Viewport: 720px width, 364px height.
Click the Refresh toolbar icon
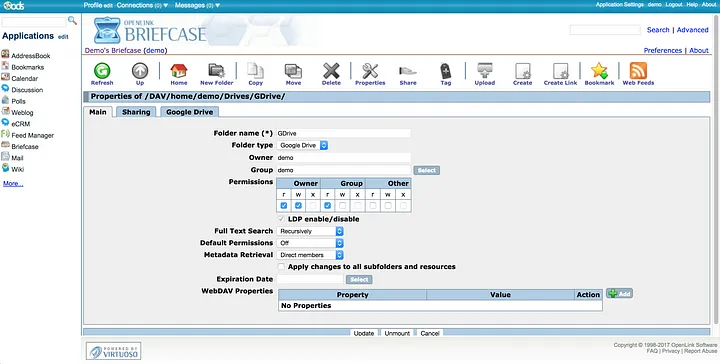[102, 71]
